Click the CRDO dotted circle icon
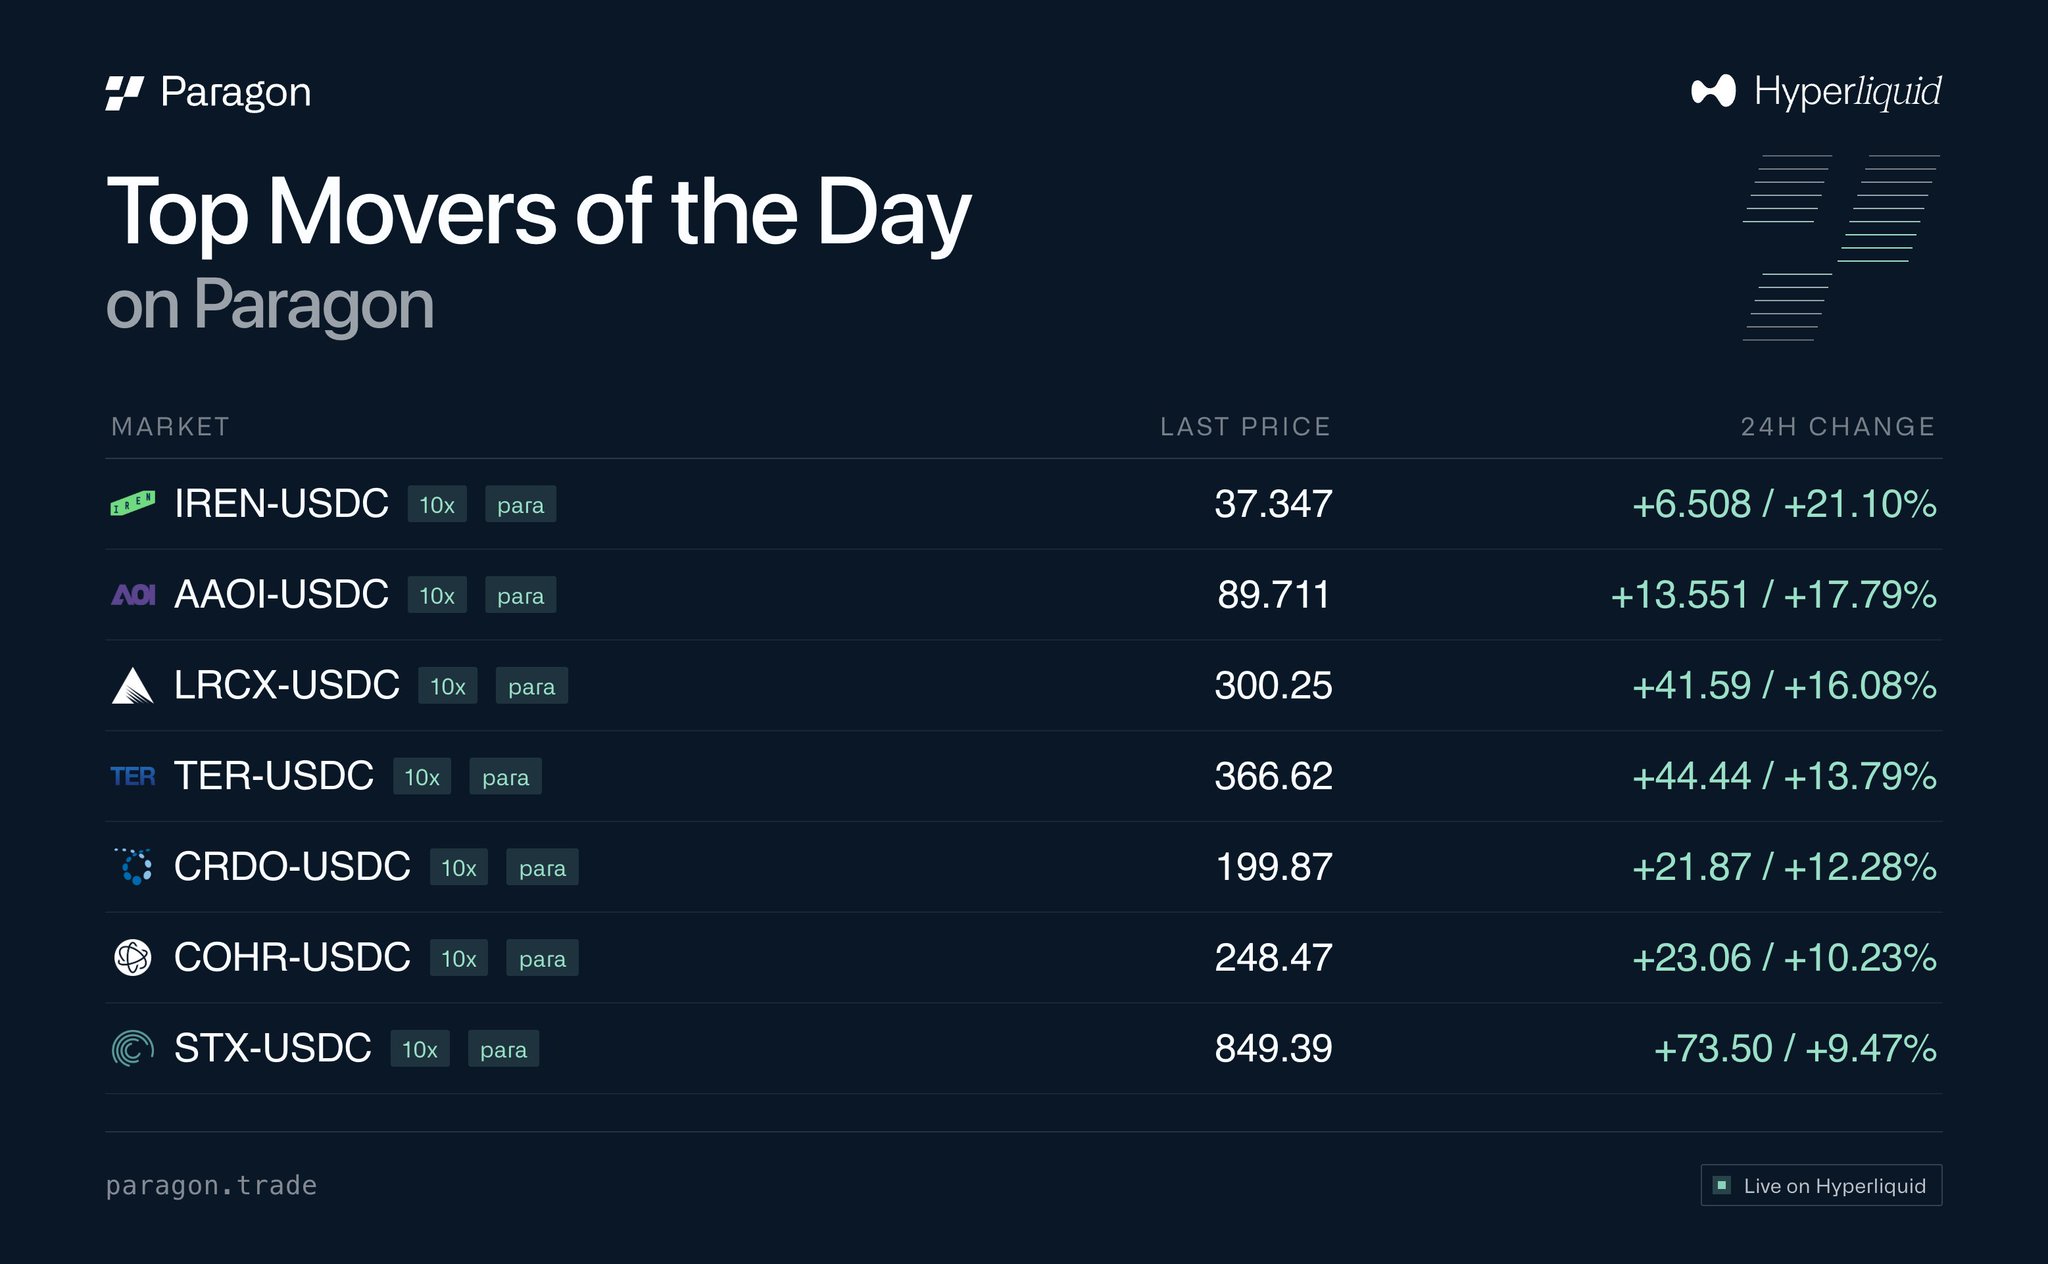 coord(133,866)
